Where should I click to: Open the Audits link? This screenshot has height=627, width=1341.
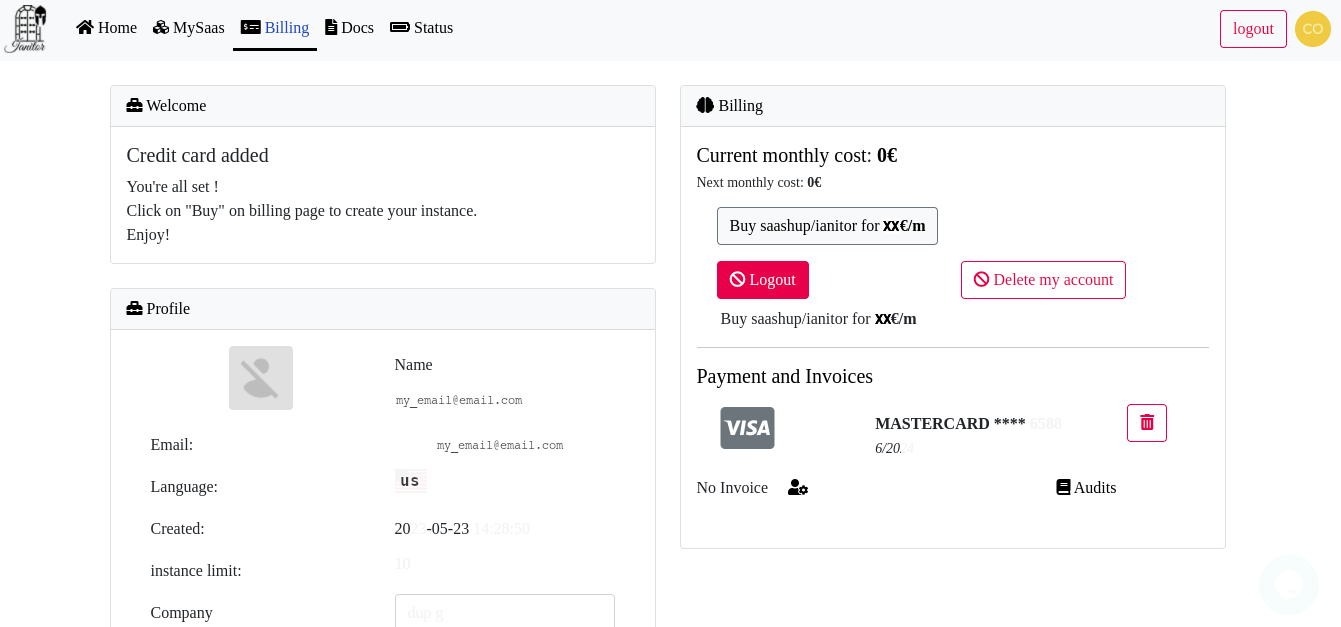click(1086, 488)
